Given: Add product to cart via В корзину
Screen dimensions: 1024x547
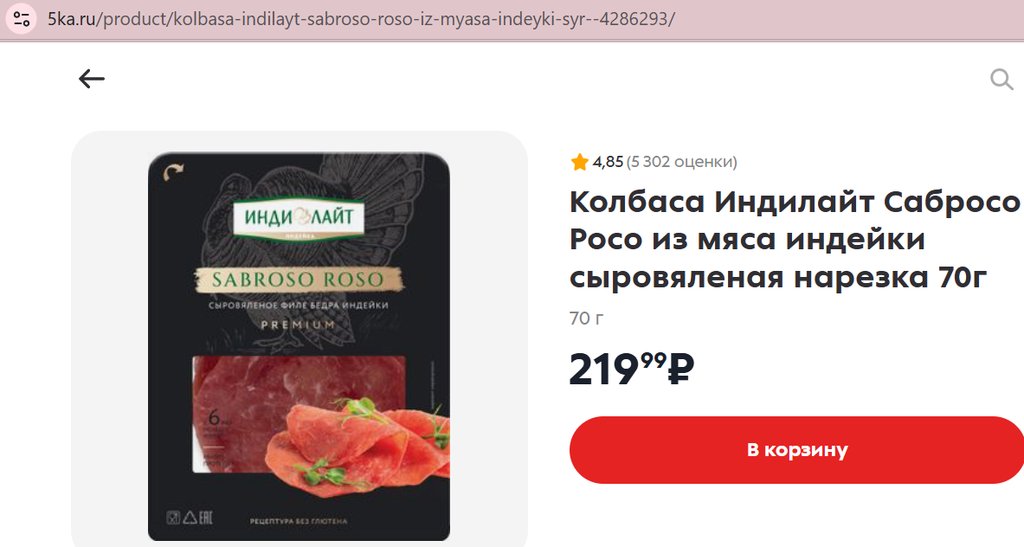Looking at the screenshot, I should click(x=797, y=450).
